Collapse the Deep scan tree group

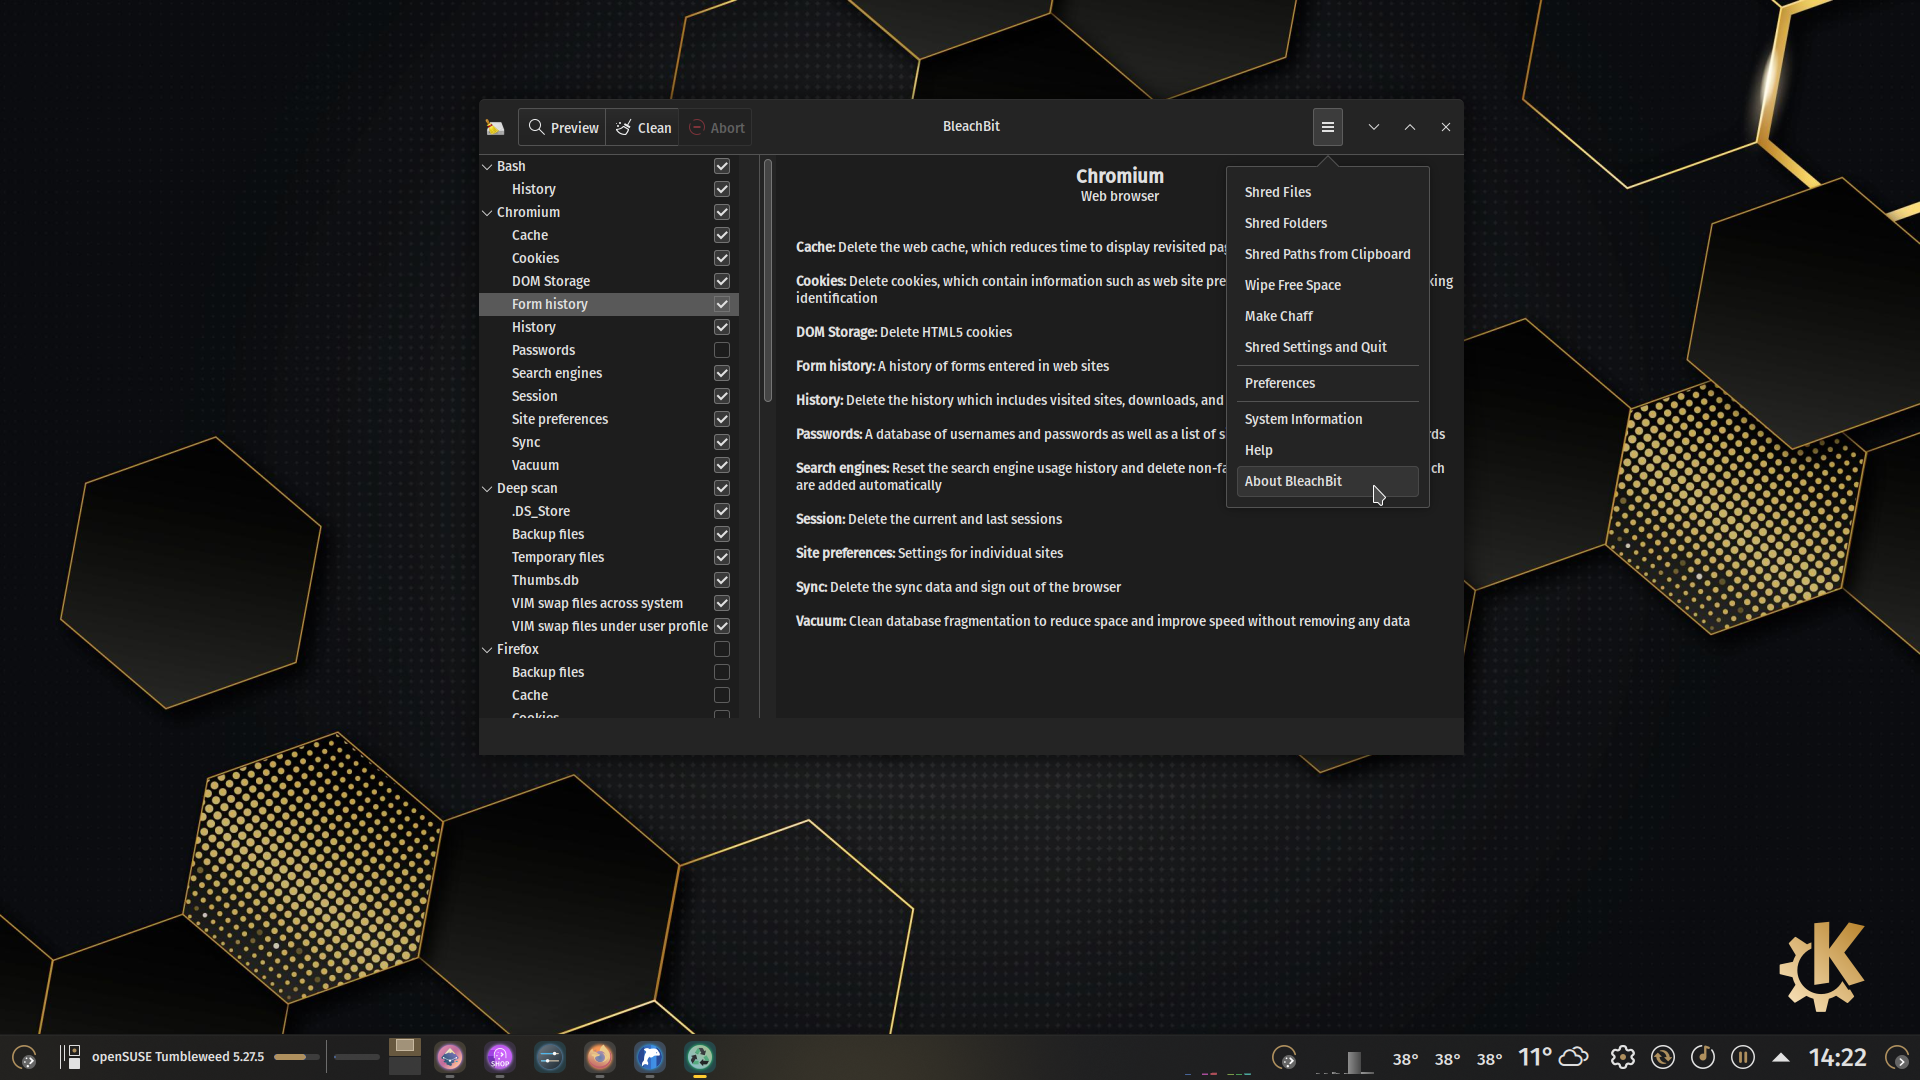pyautogui.click(x=487, y=488)
